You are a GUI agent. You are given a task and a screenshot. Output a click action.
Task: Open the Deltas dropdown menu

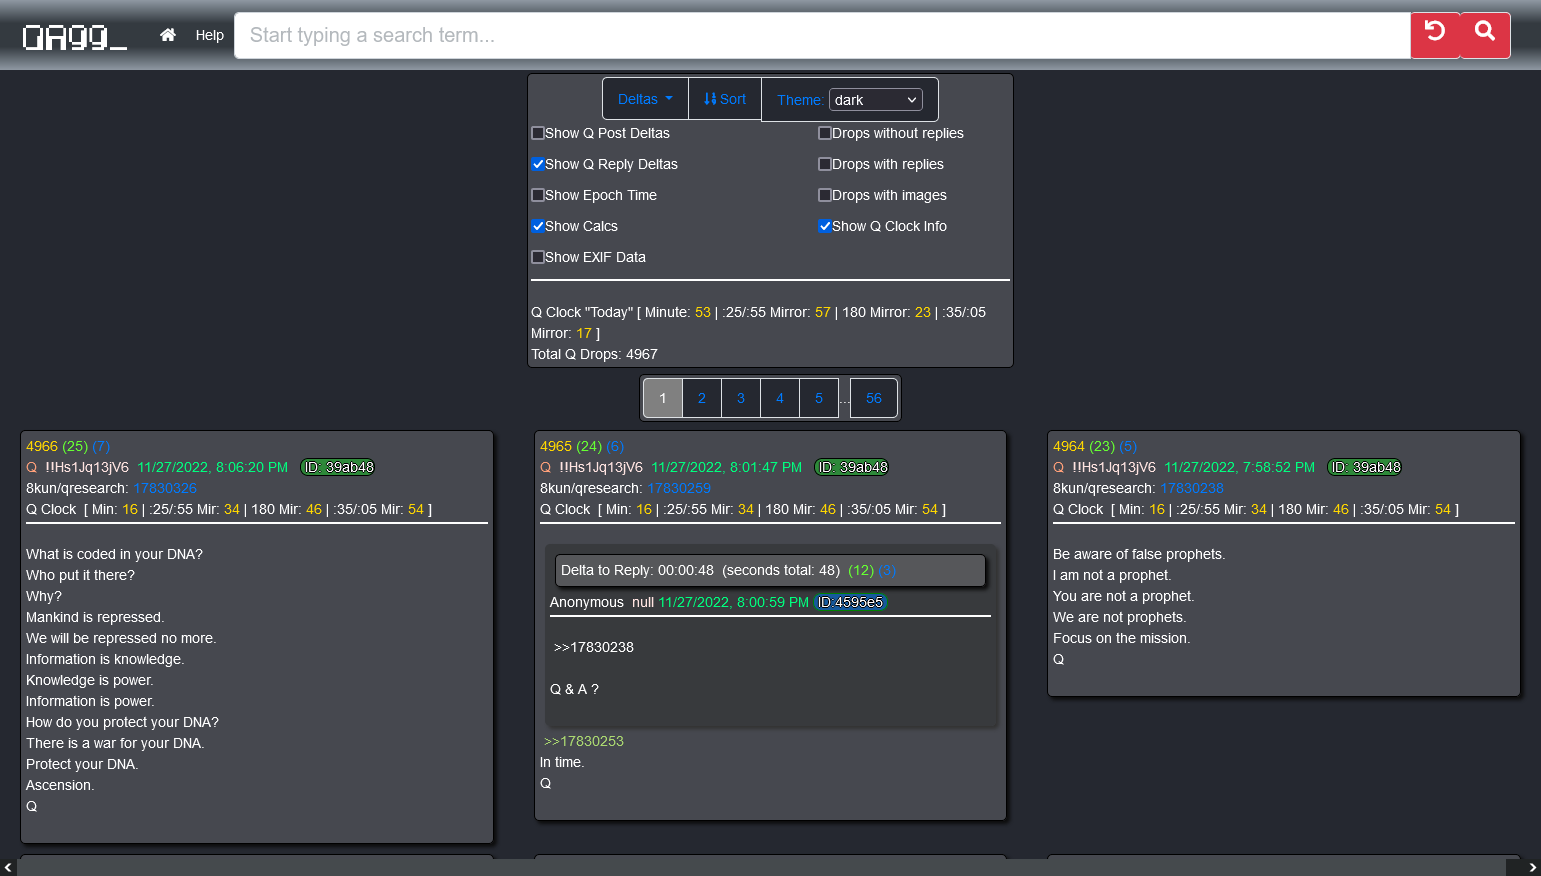tap(645, 99)
